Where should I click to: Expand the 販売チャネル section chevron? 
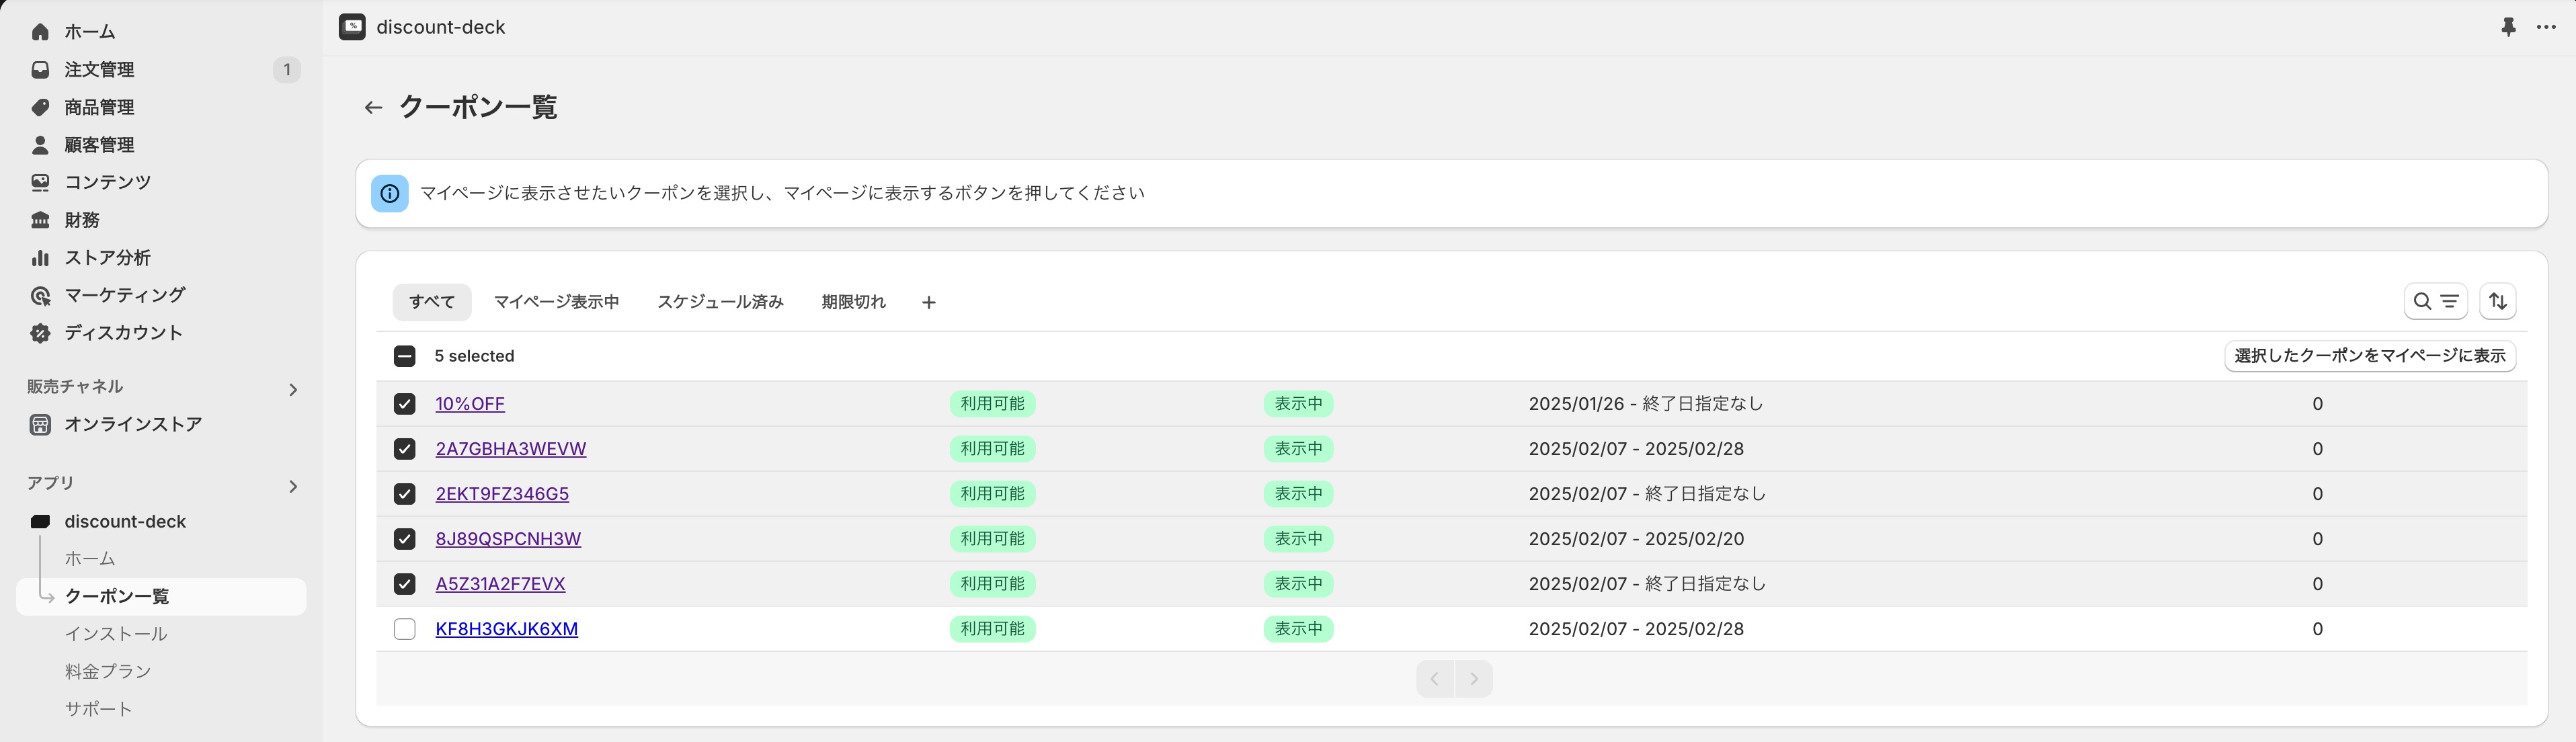click(x=293, y=389)
